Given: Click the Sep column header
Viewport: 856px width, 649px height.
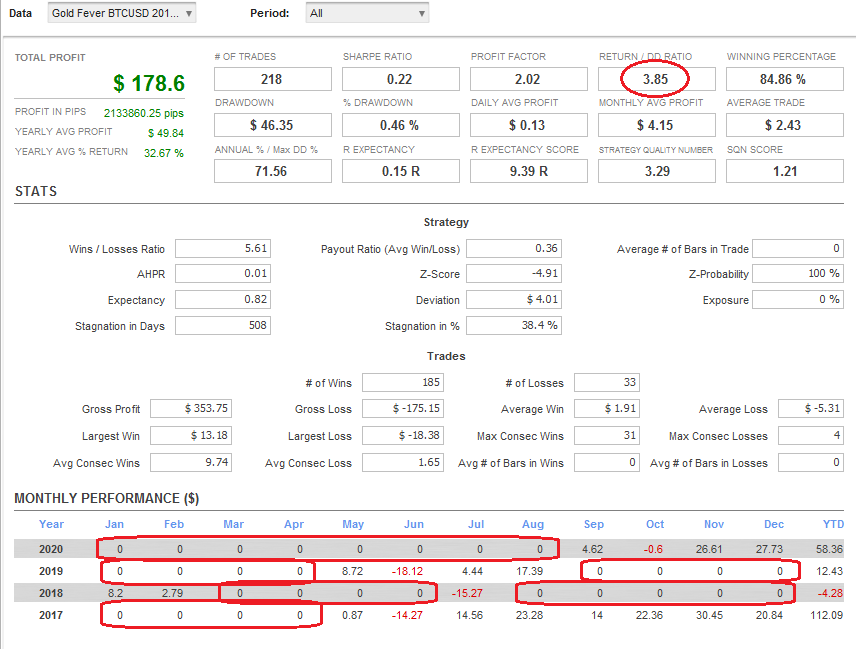Looking at the screenshot, I should 593,524.
